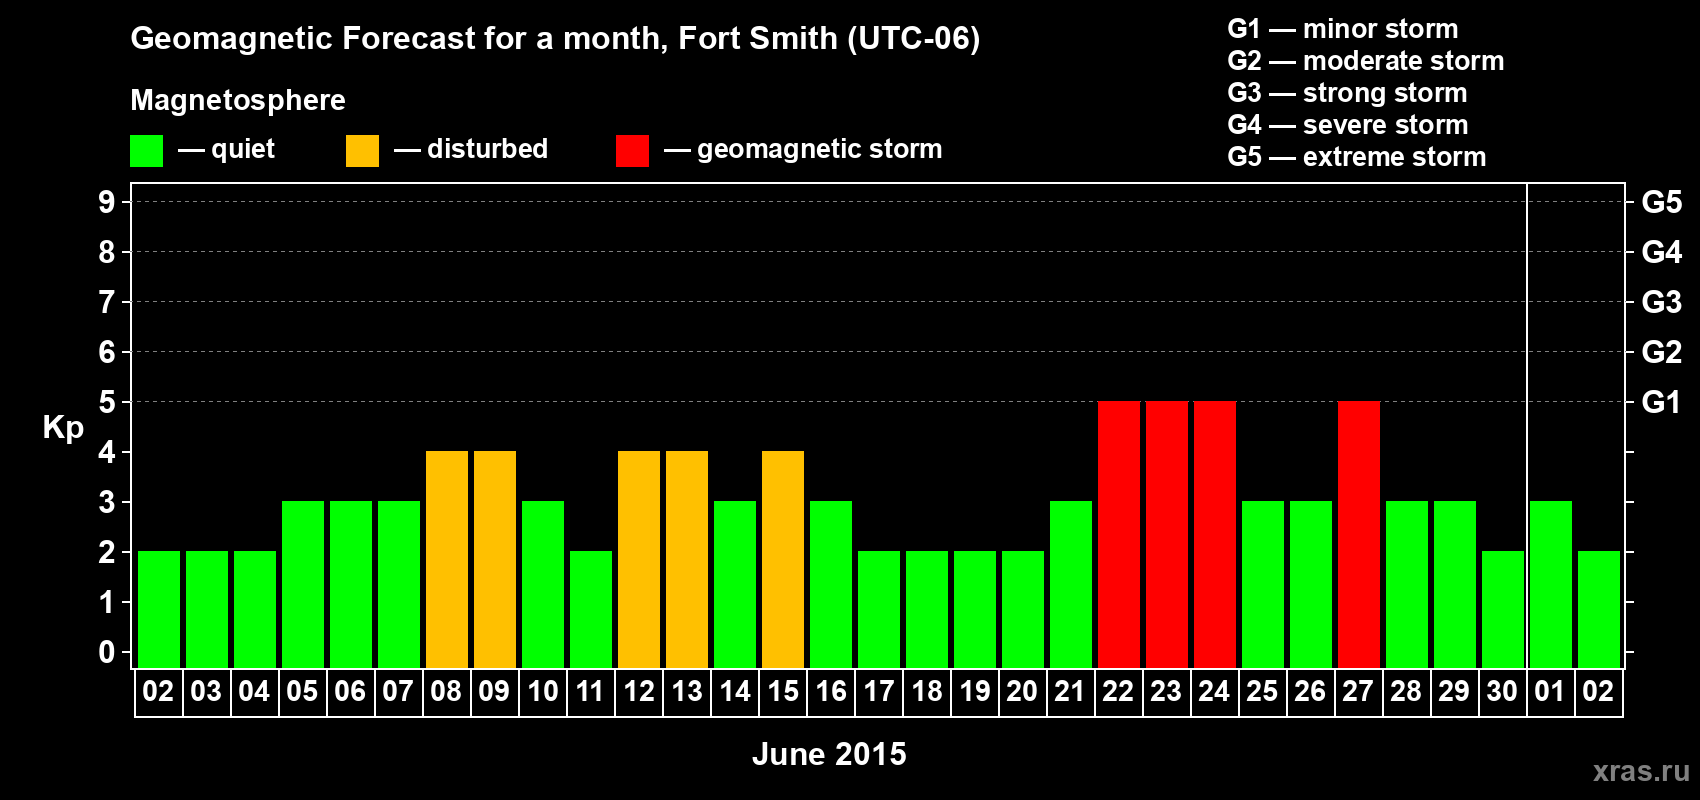The height and width of the screenshot is (800, 1700).
Task: Click the G5 label on right axis
Action: tap(1662, 202)
